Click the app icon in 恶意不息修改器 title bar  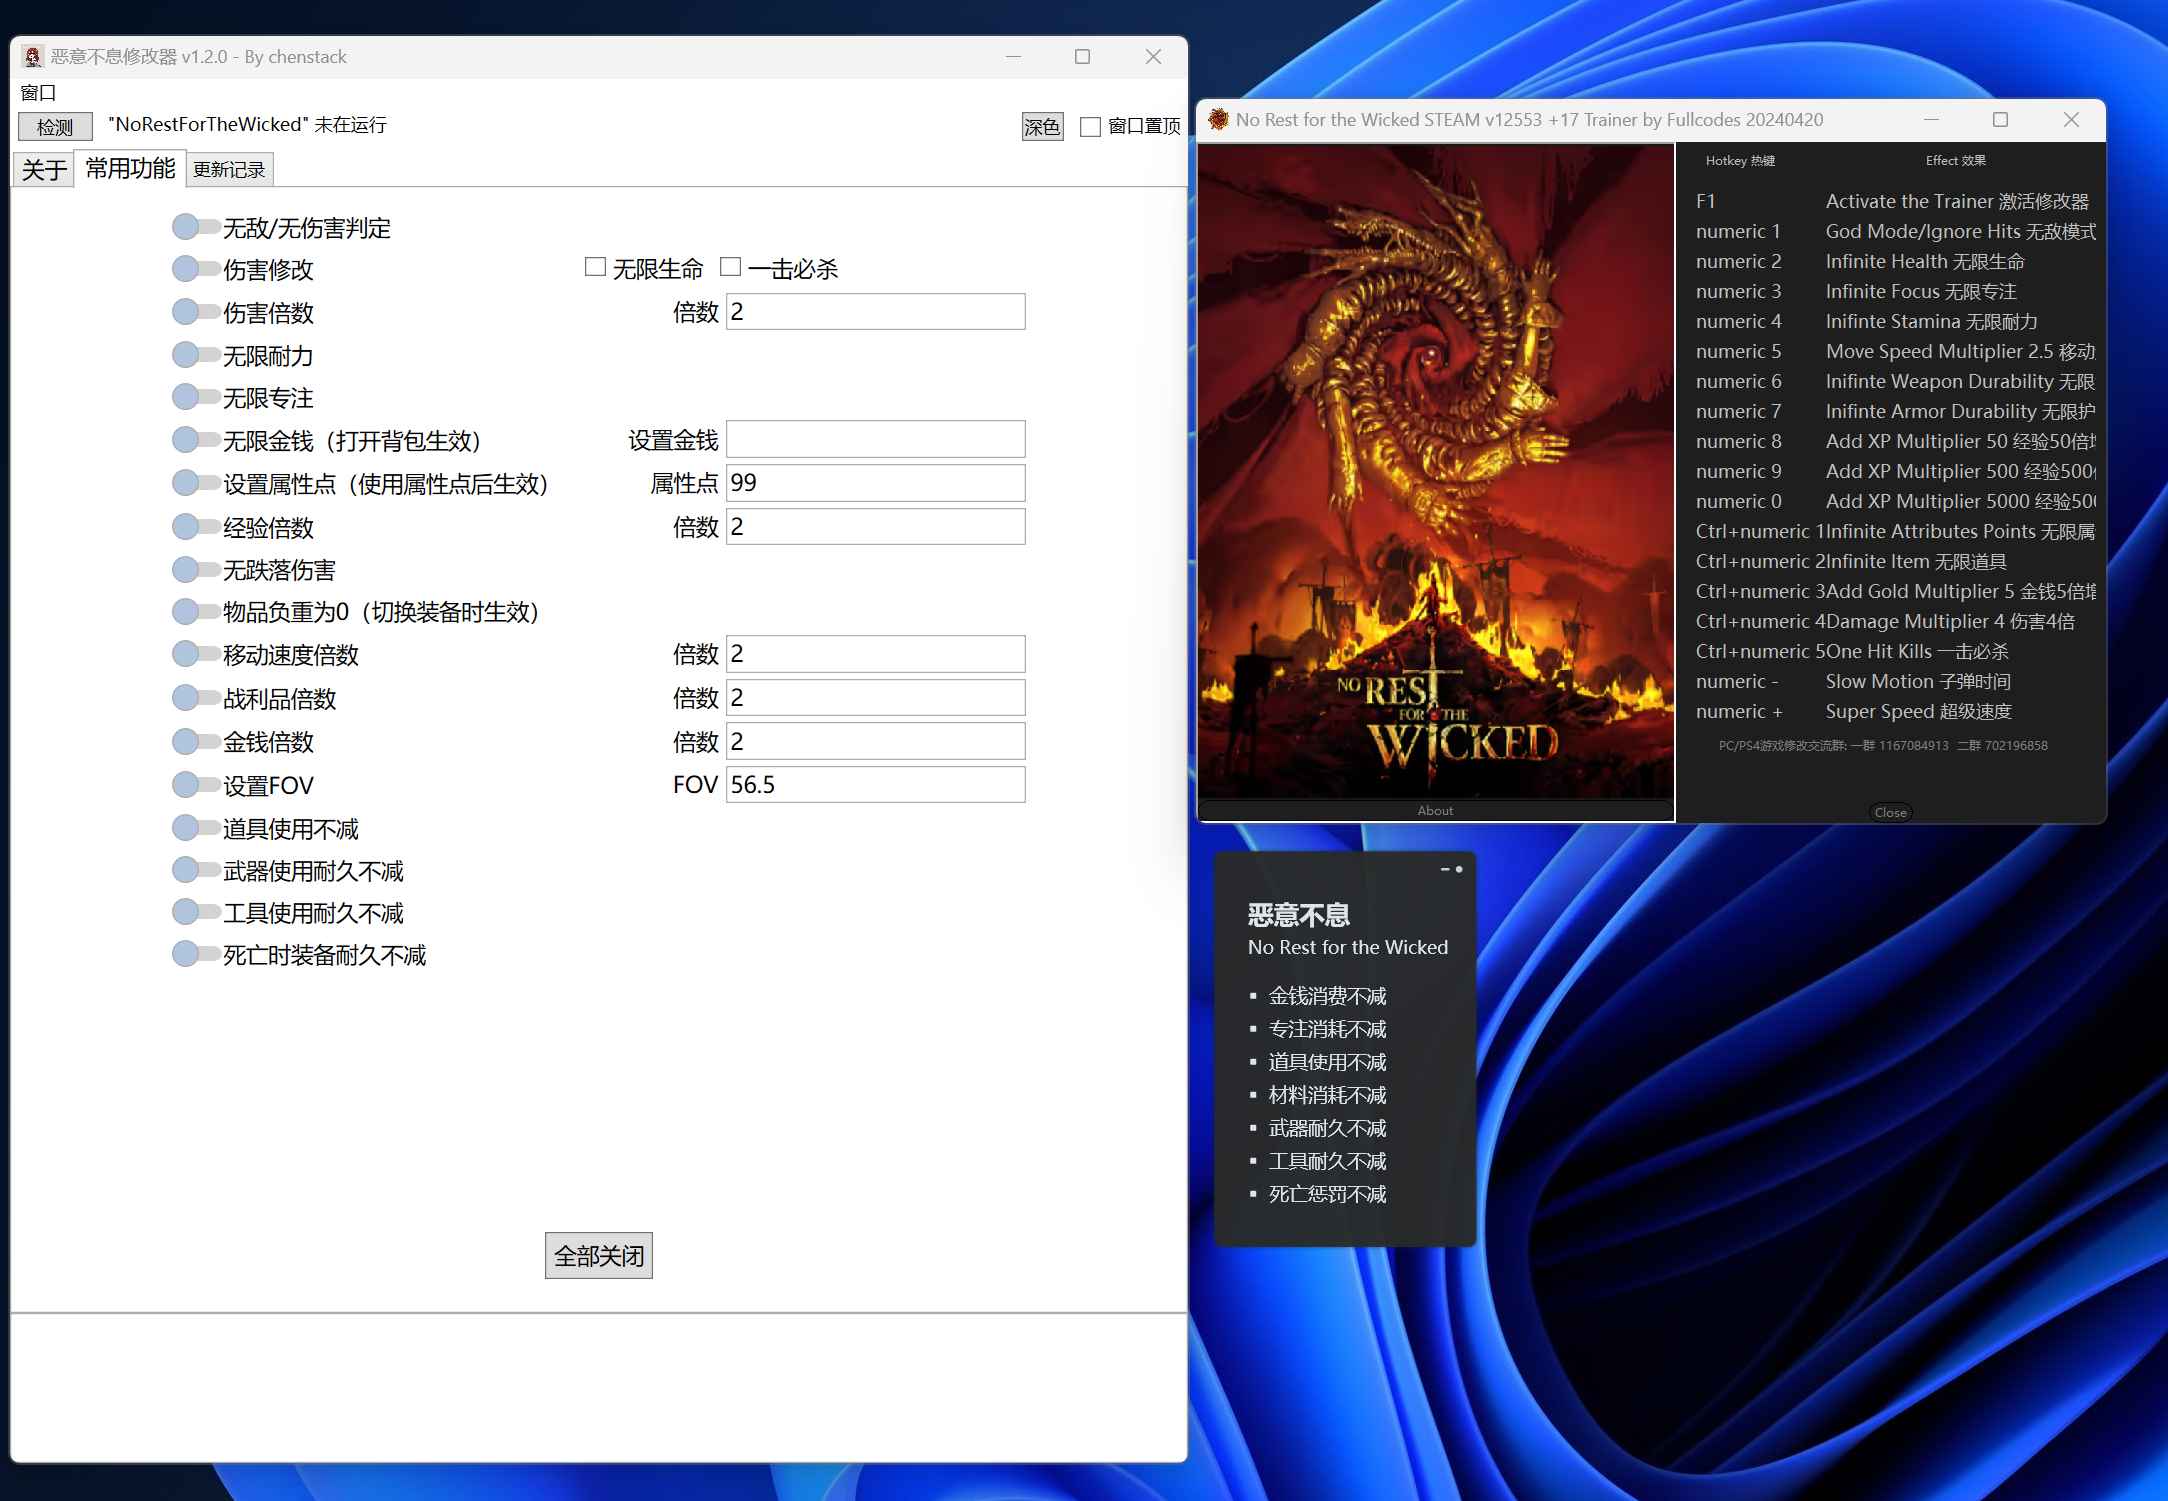[x=31, y=57]
